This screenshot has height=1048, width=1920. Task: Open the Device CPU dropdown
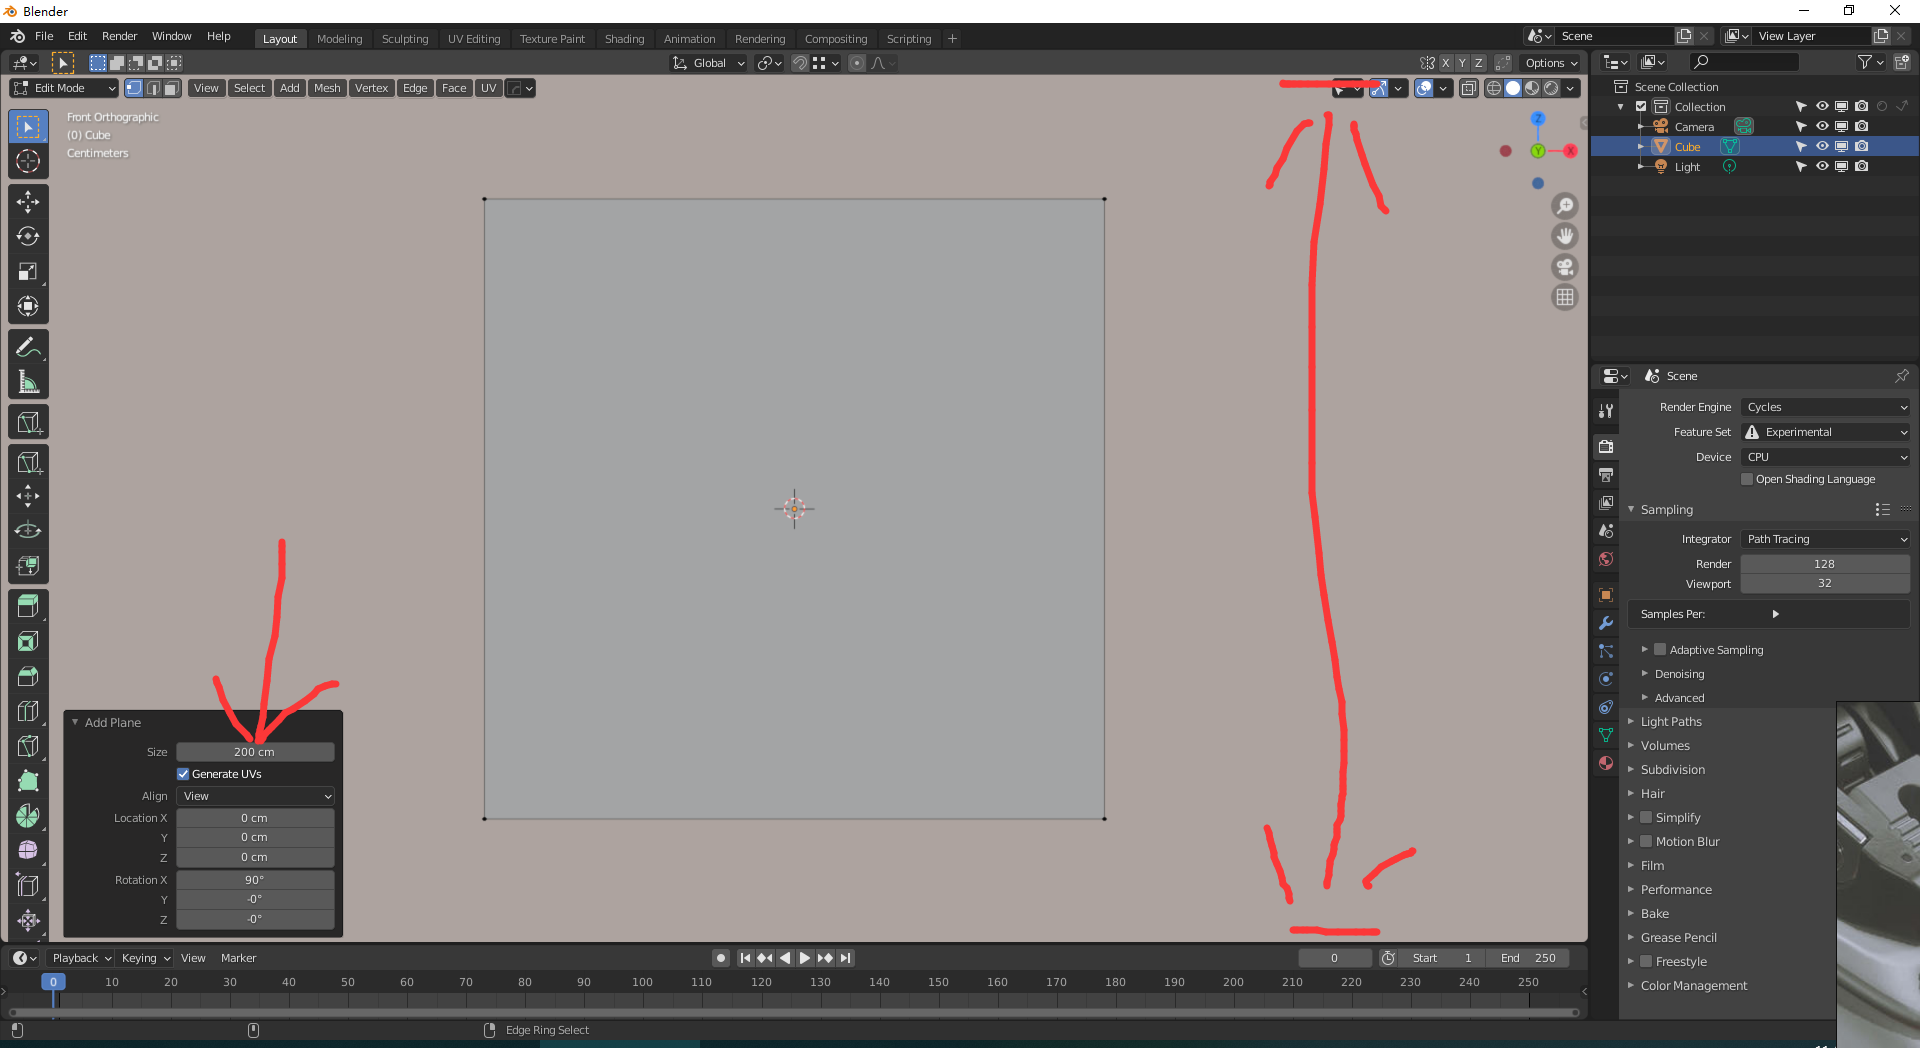[x=1826, y=457]
